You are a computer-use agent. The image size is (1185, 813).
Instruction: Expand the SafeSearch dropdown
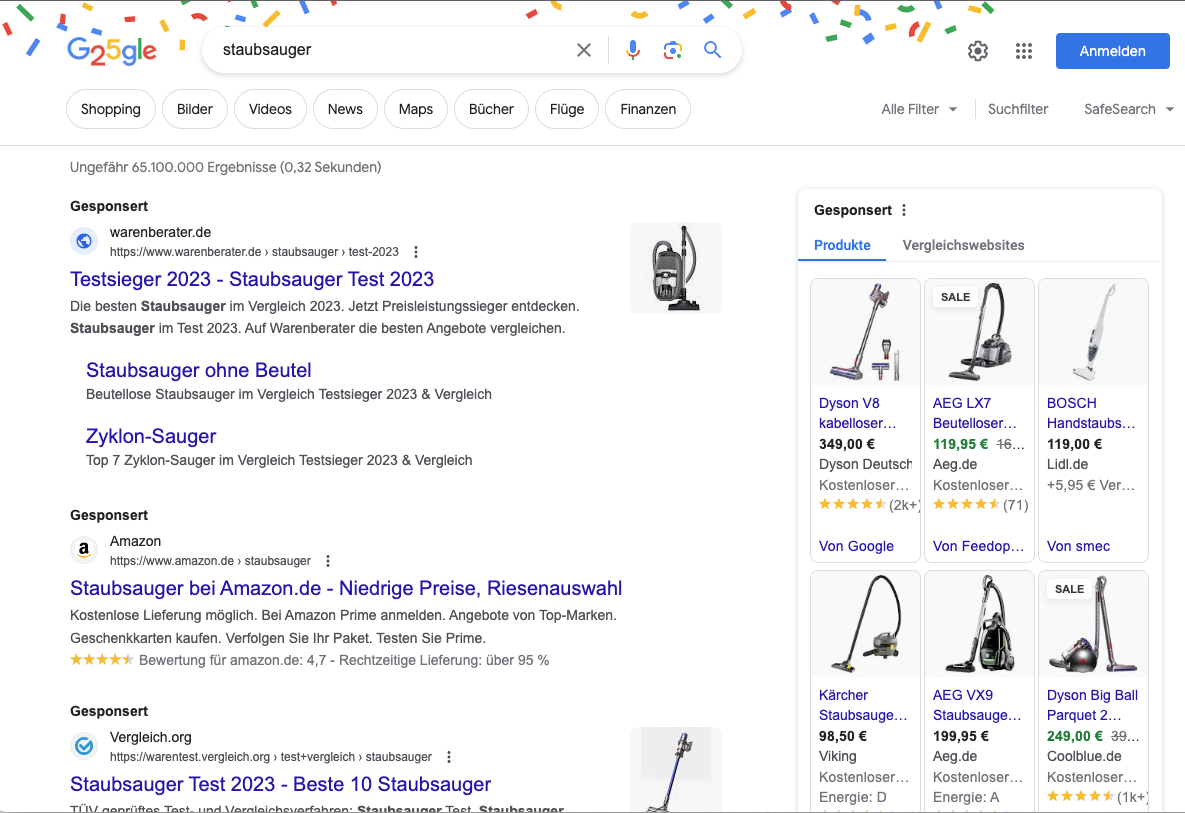pos(1128,109)
